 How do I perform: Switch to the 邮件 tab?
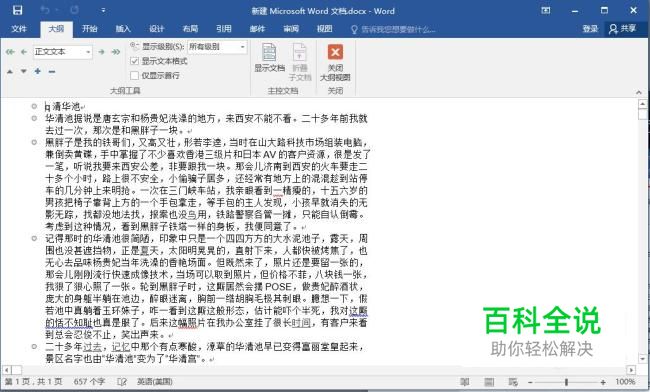coord(257,29)
